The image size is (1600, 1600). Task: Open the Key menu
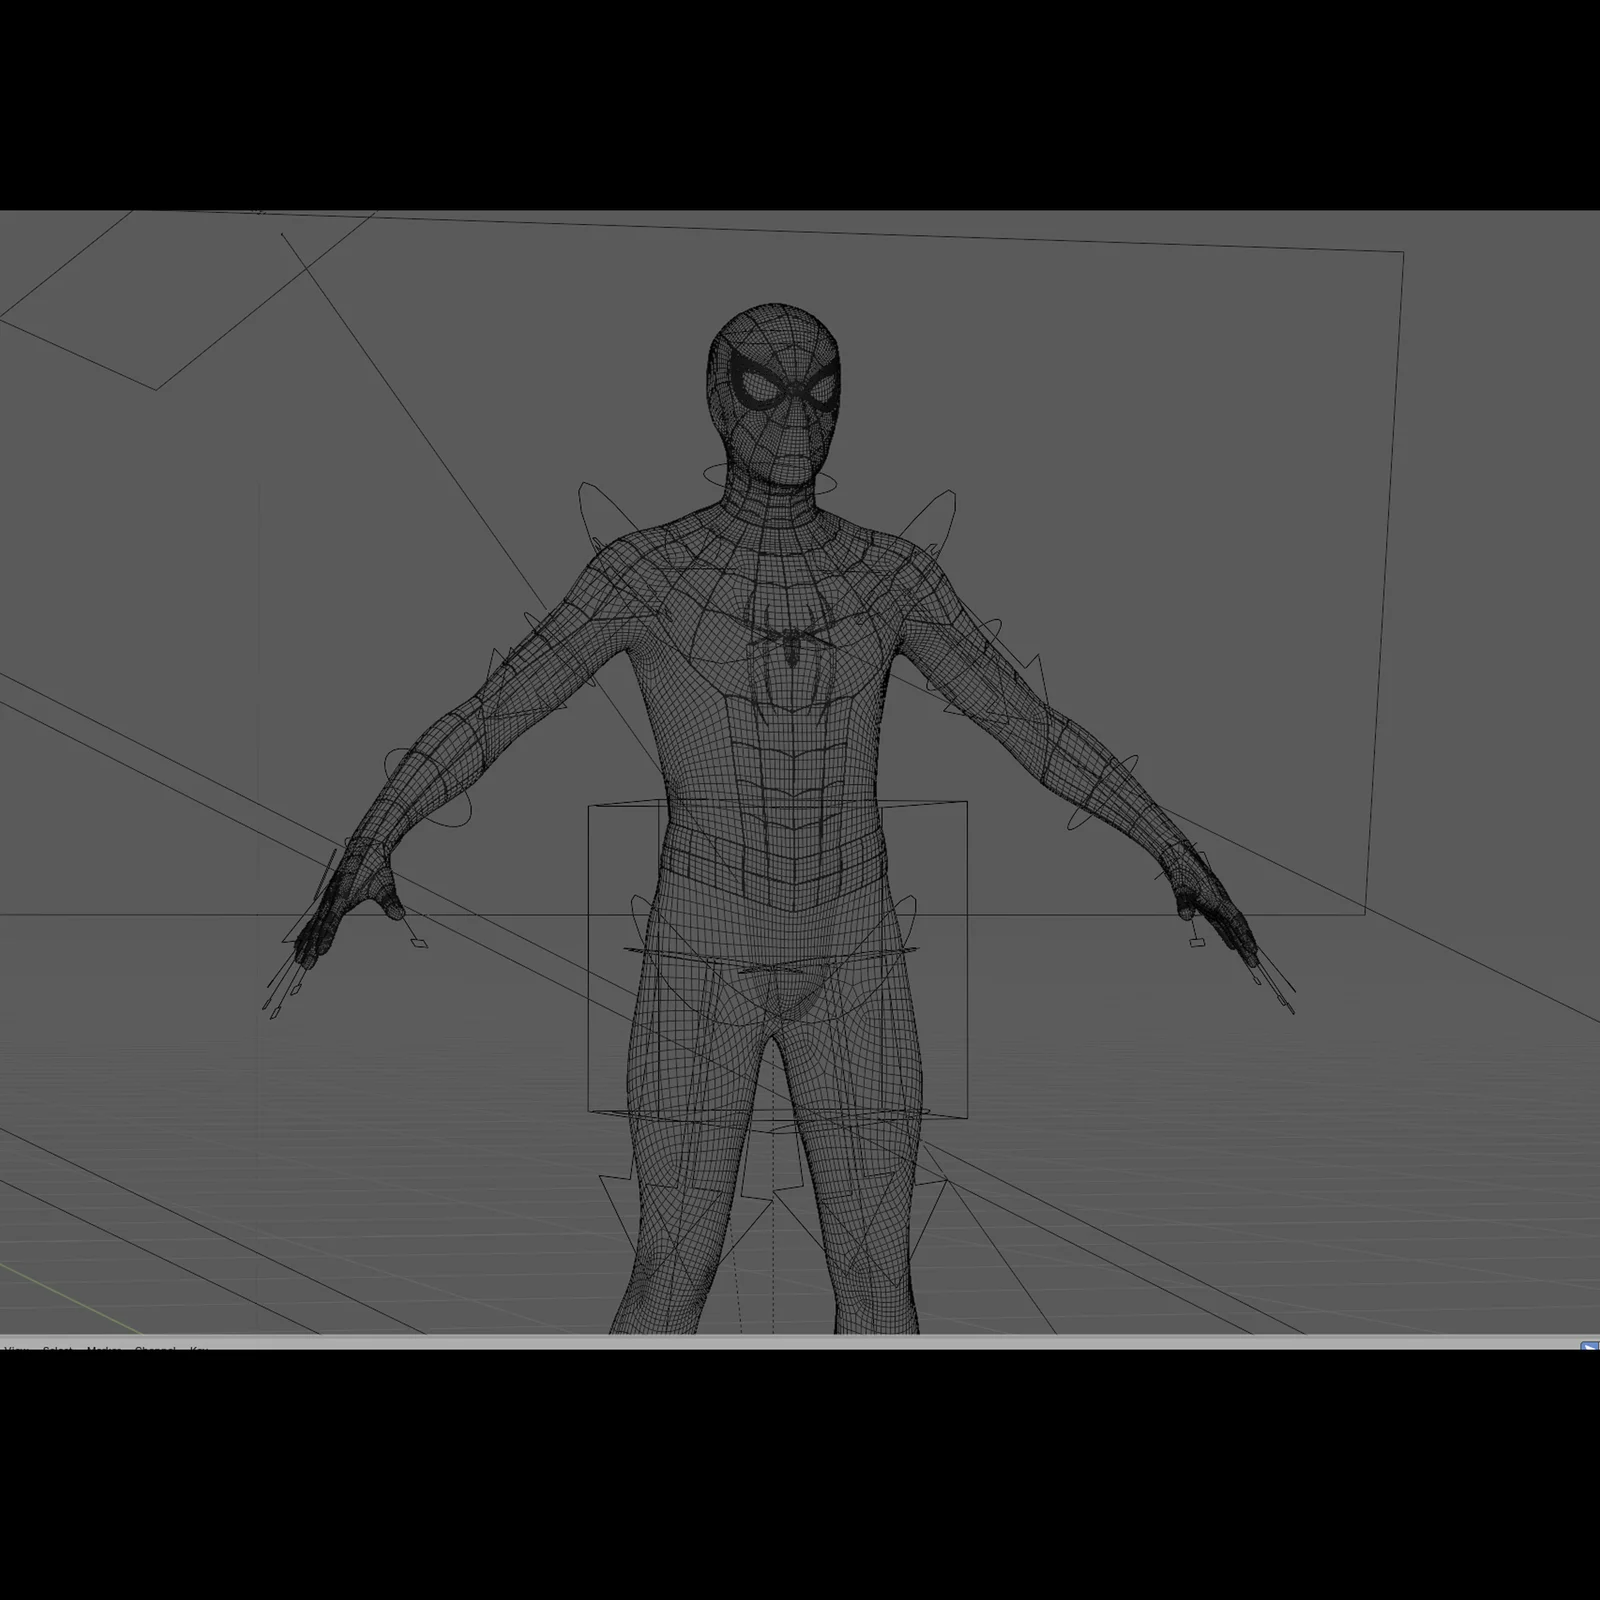tap(198, 1349)
